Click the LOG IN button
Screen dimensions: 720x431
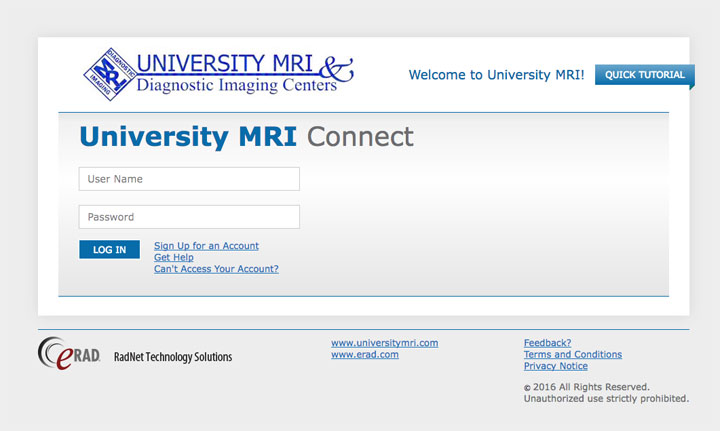coord(109,250)
